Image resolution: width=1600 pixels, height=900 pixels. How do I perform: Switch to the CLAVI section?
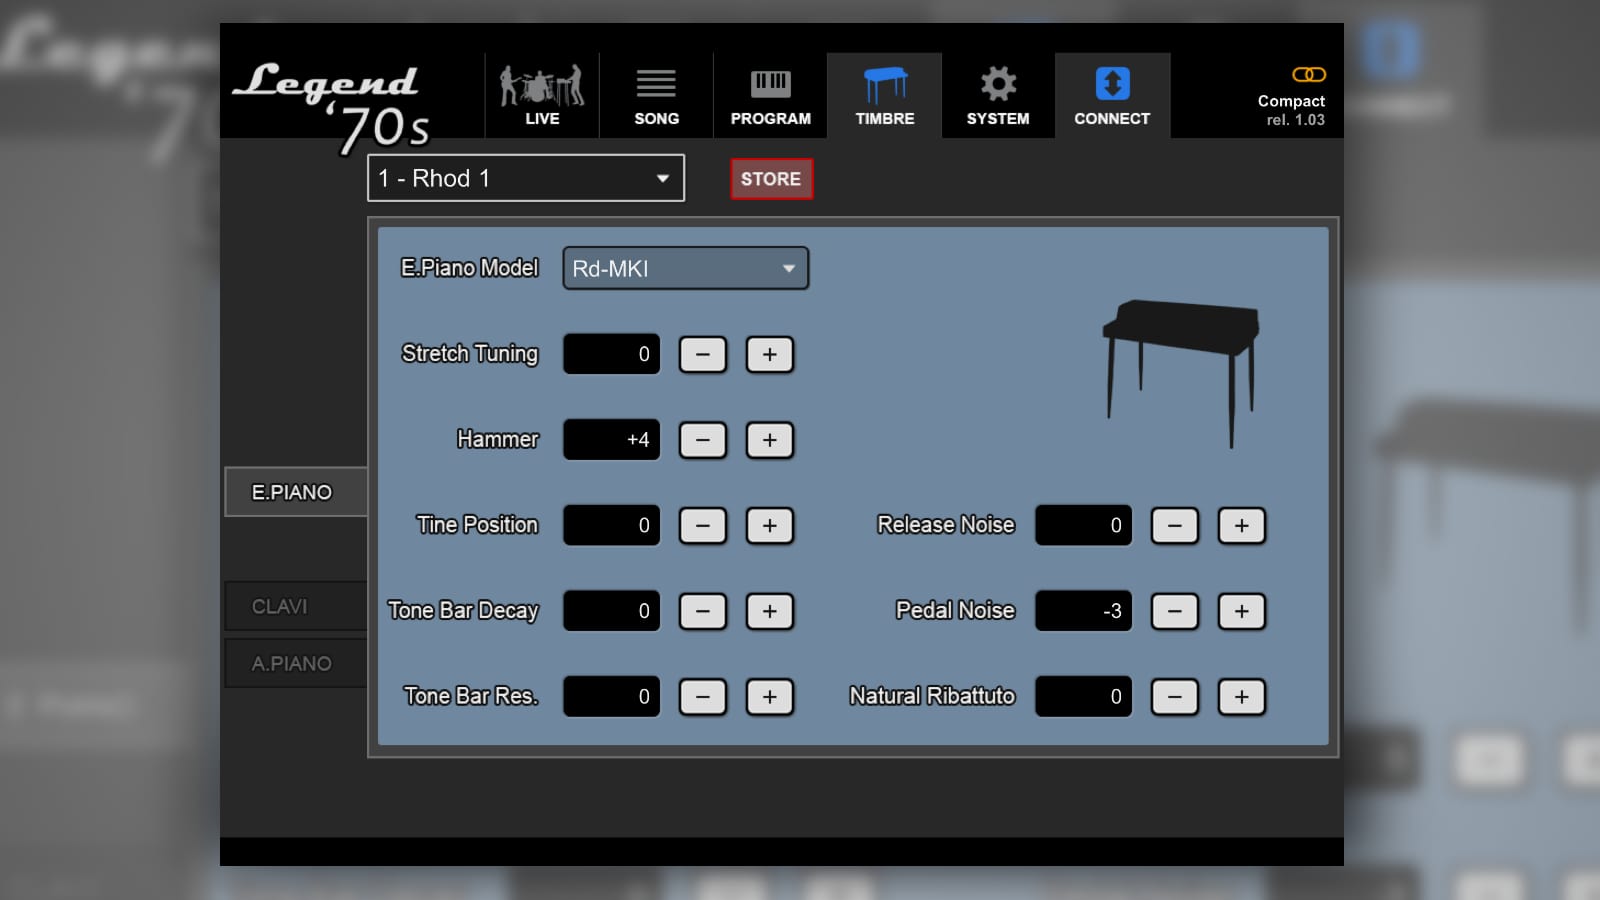click(296, 605)
